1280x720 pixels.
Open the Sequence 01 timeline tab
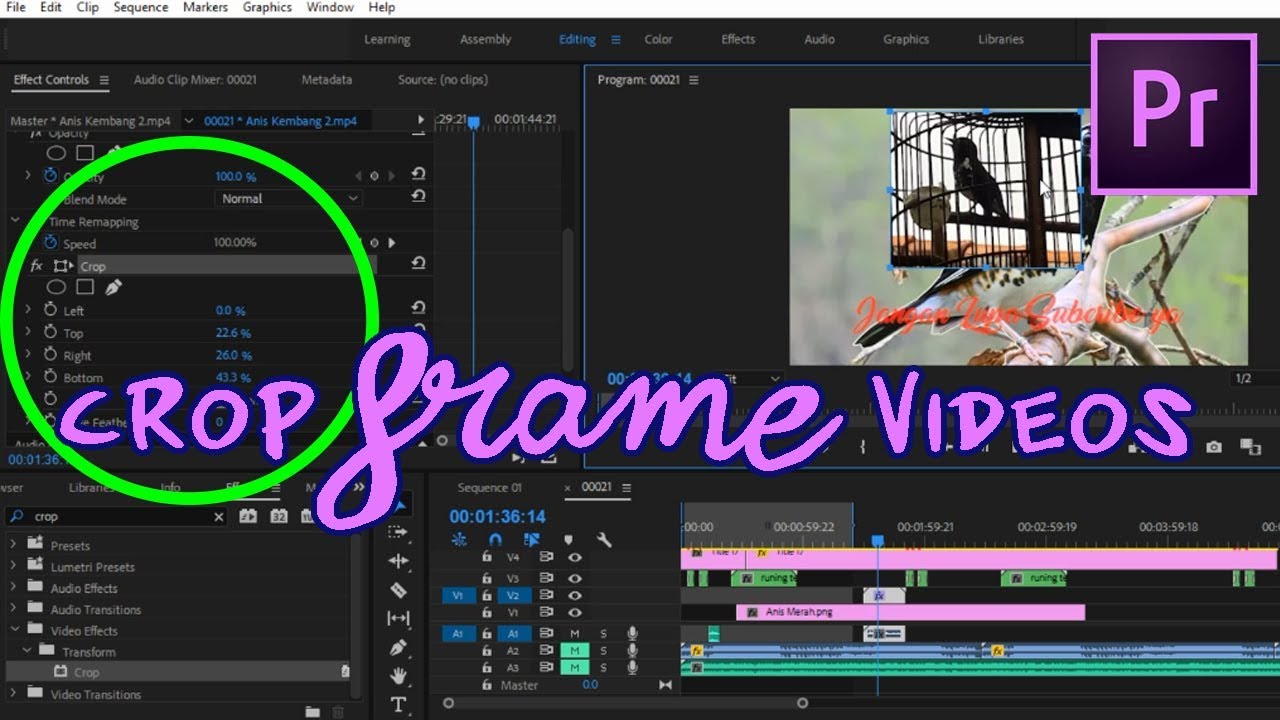pos(490,488)
